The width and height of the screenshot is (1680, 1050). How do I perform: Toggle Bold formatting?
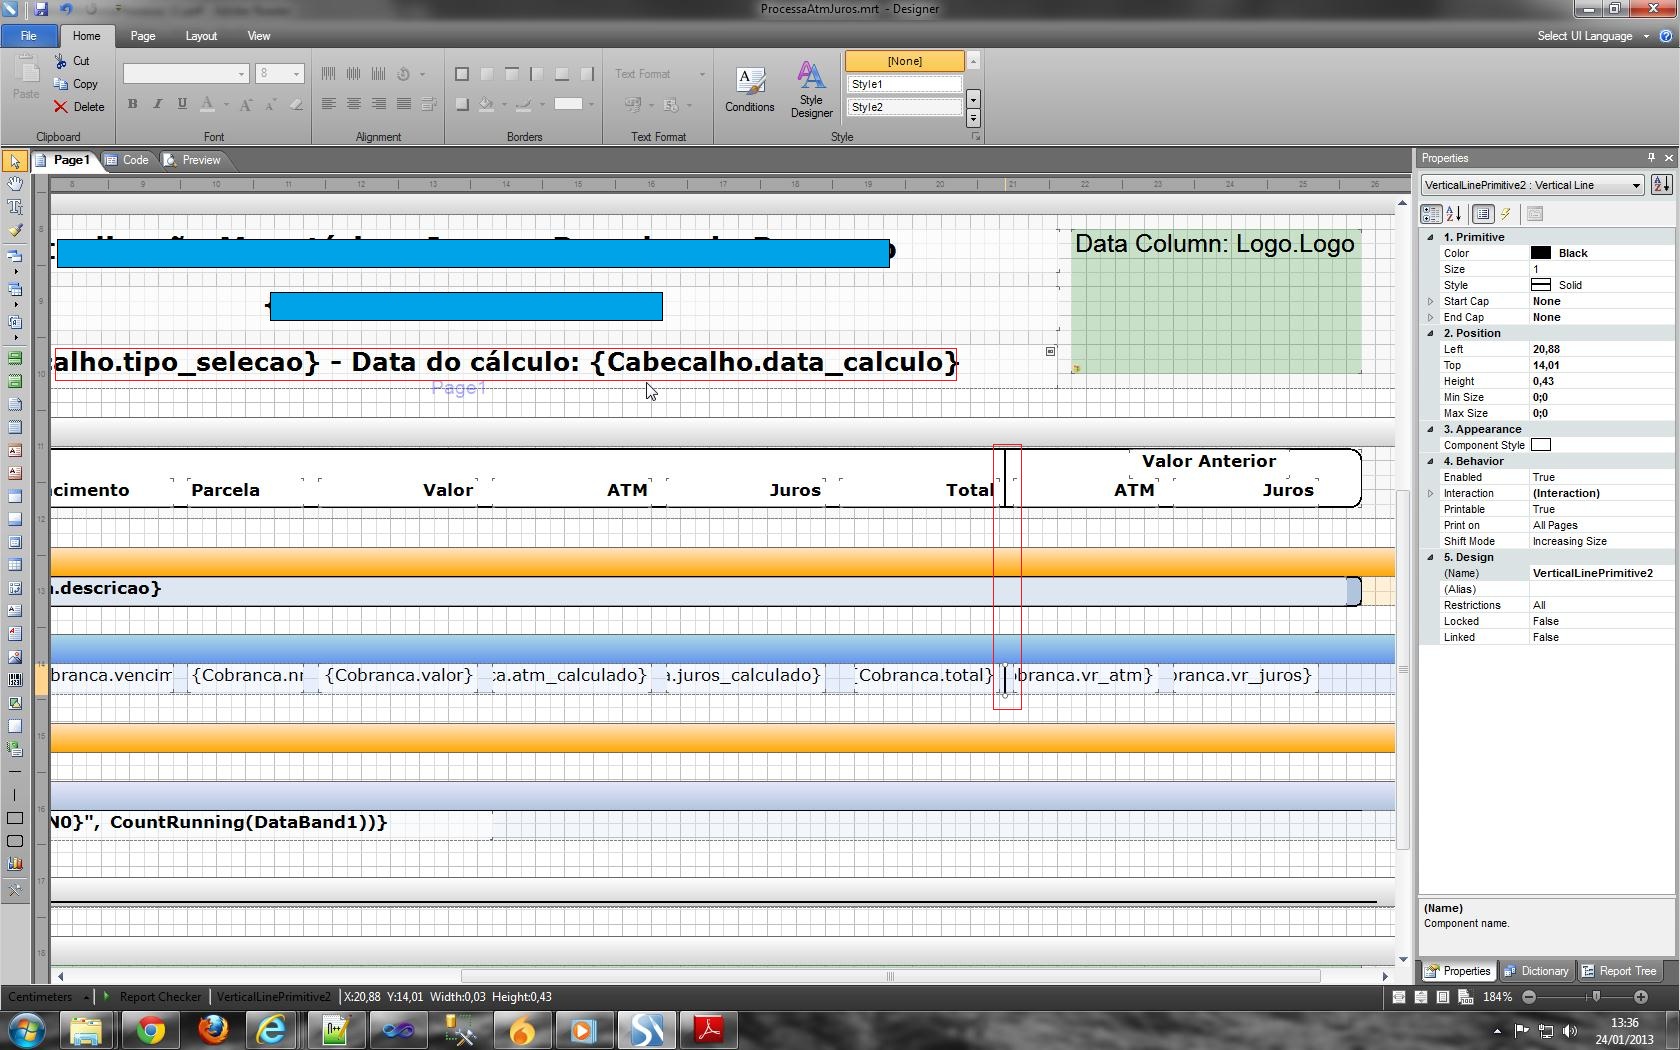coord(132,104)
